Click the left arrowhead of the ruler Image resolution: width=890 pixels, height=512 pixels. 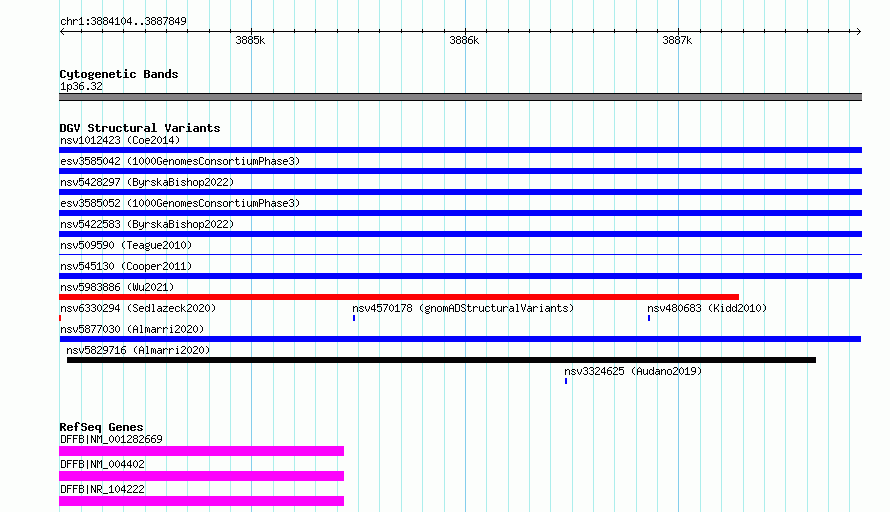coord(62,32)
